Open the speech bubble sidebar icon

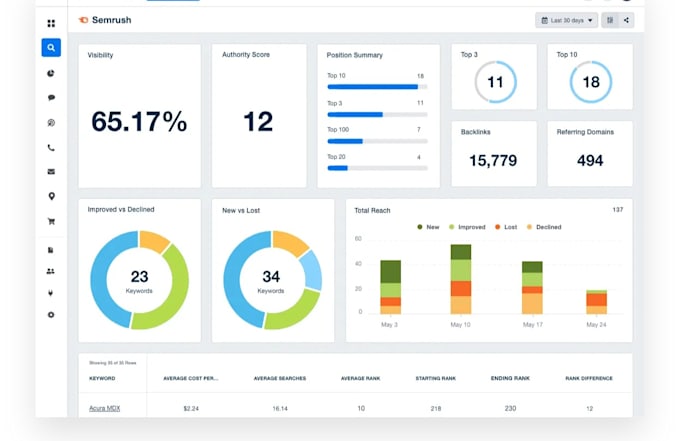(51, 98)
